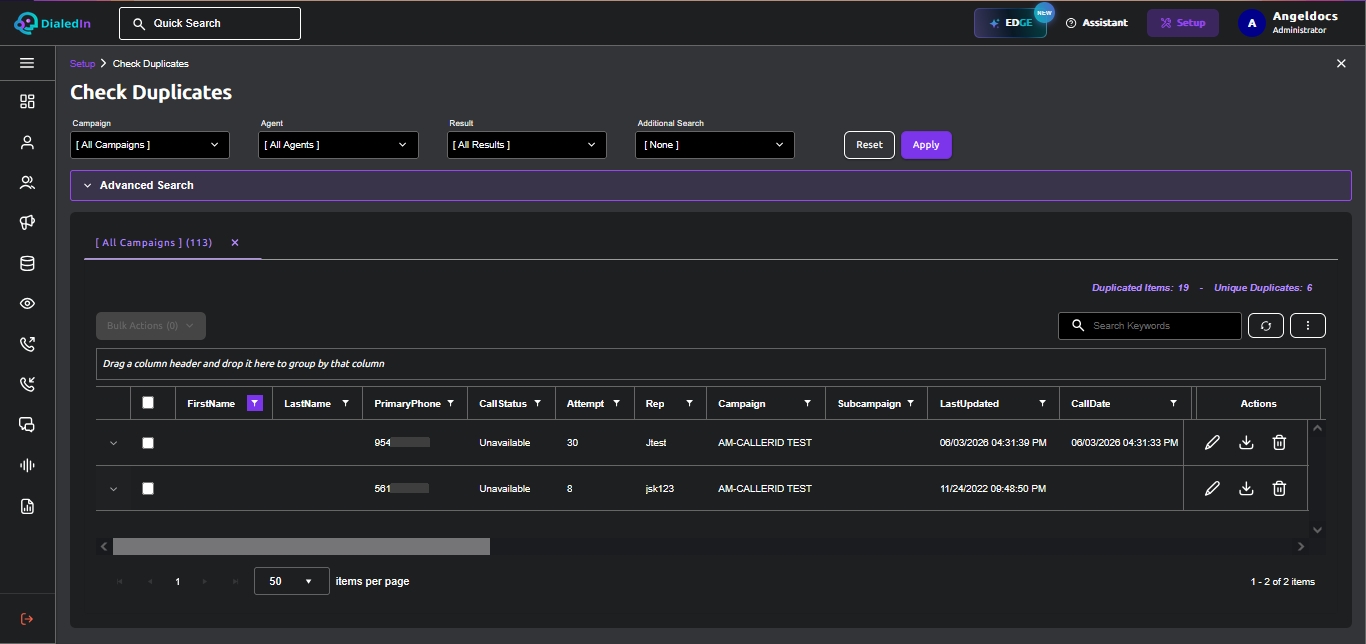1366x644 pixels.
Task: Open the grid more options menu
Action: point(1308,326)
